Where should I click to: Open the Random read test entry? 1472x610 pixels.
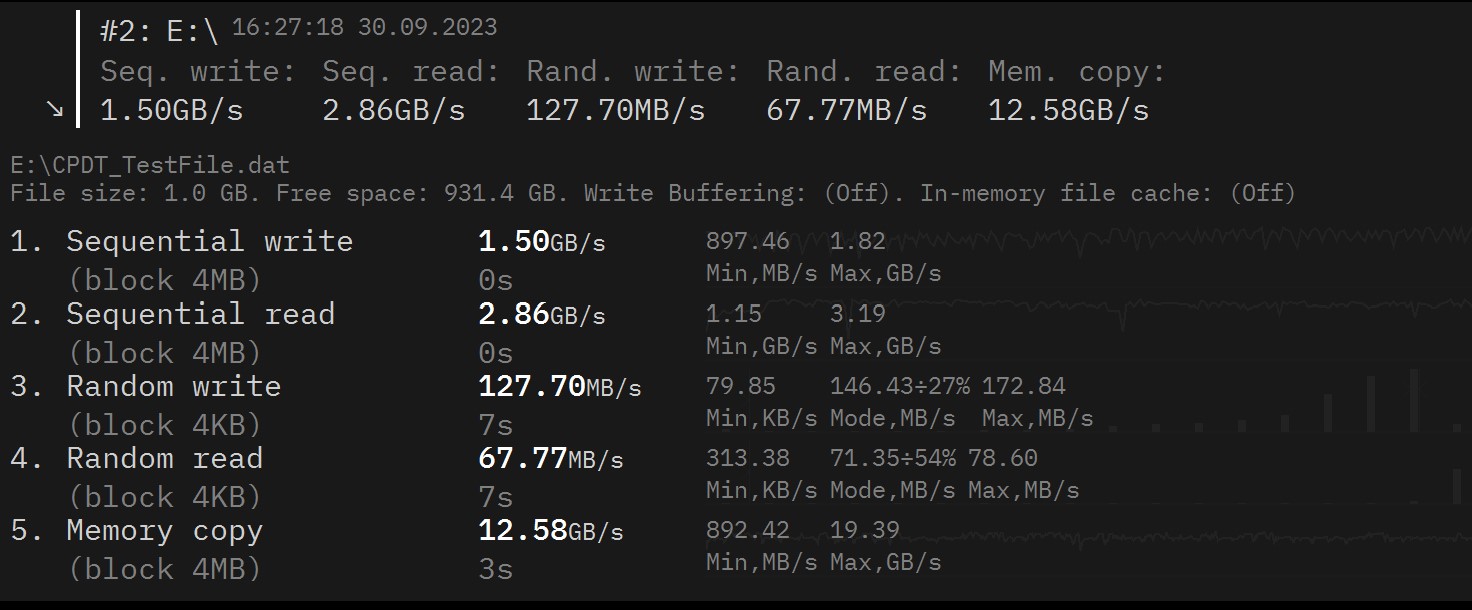[x=164, y=458]
